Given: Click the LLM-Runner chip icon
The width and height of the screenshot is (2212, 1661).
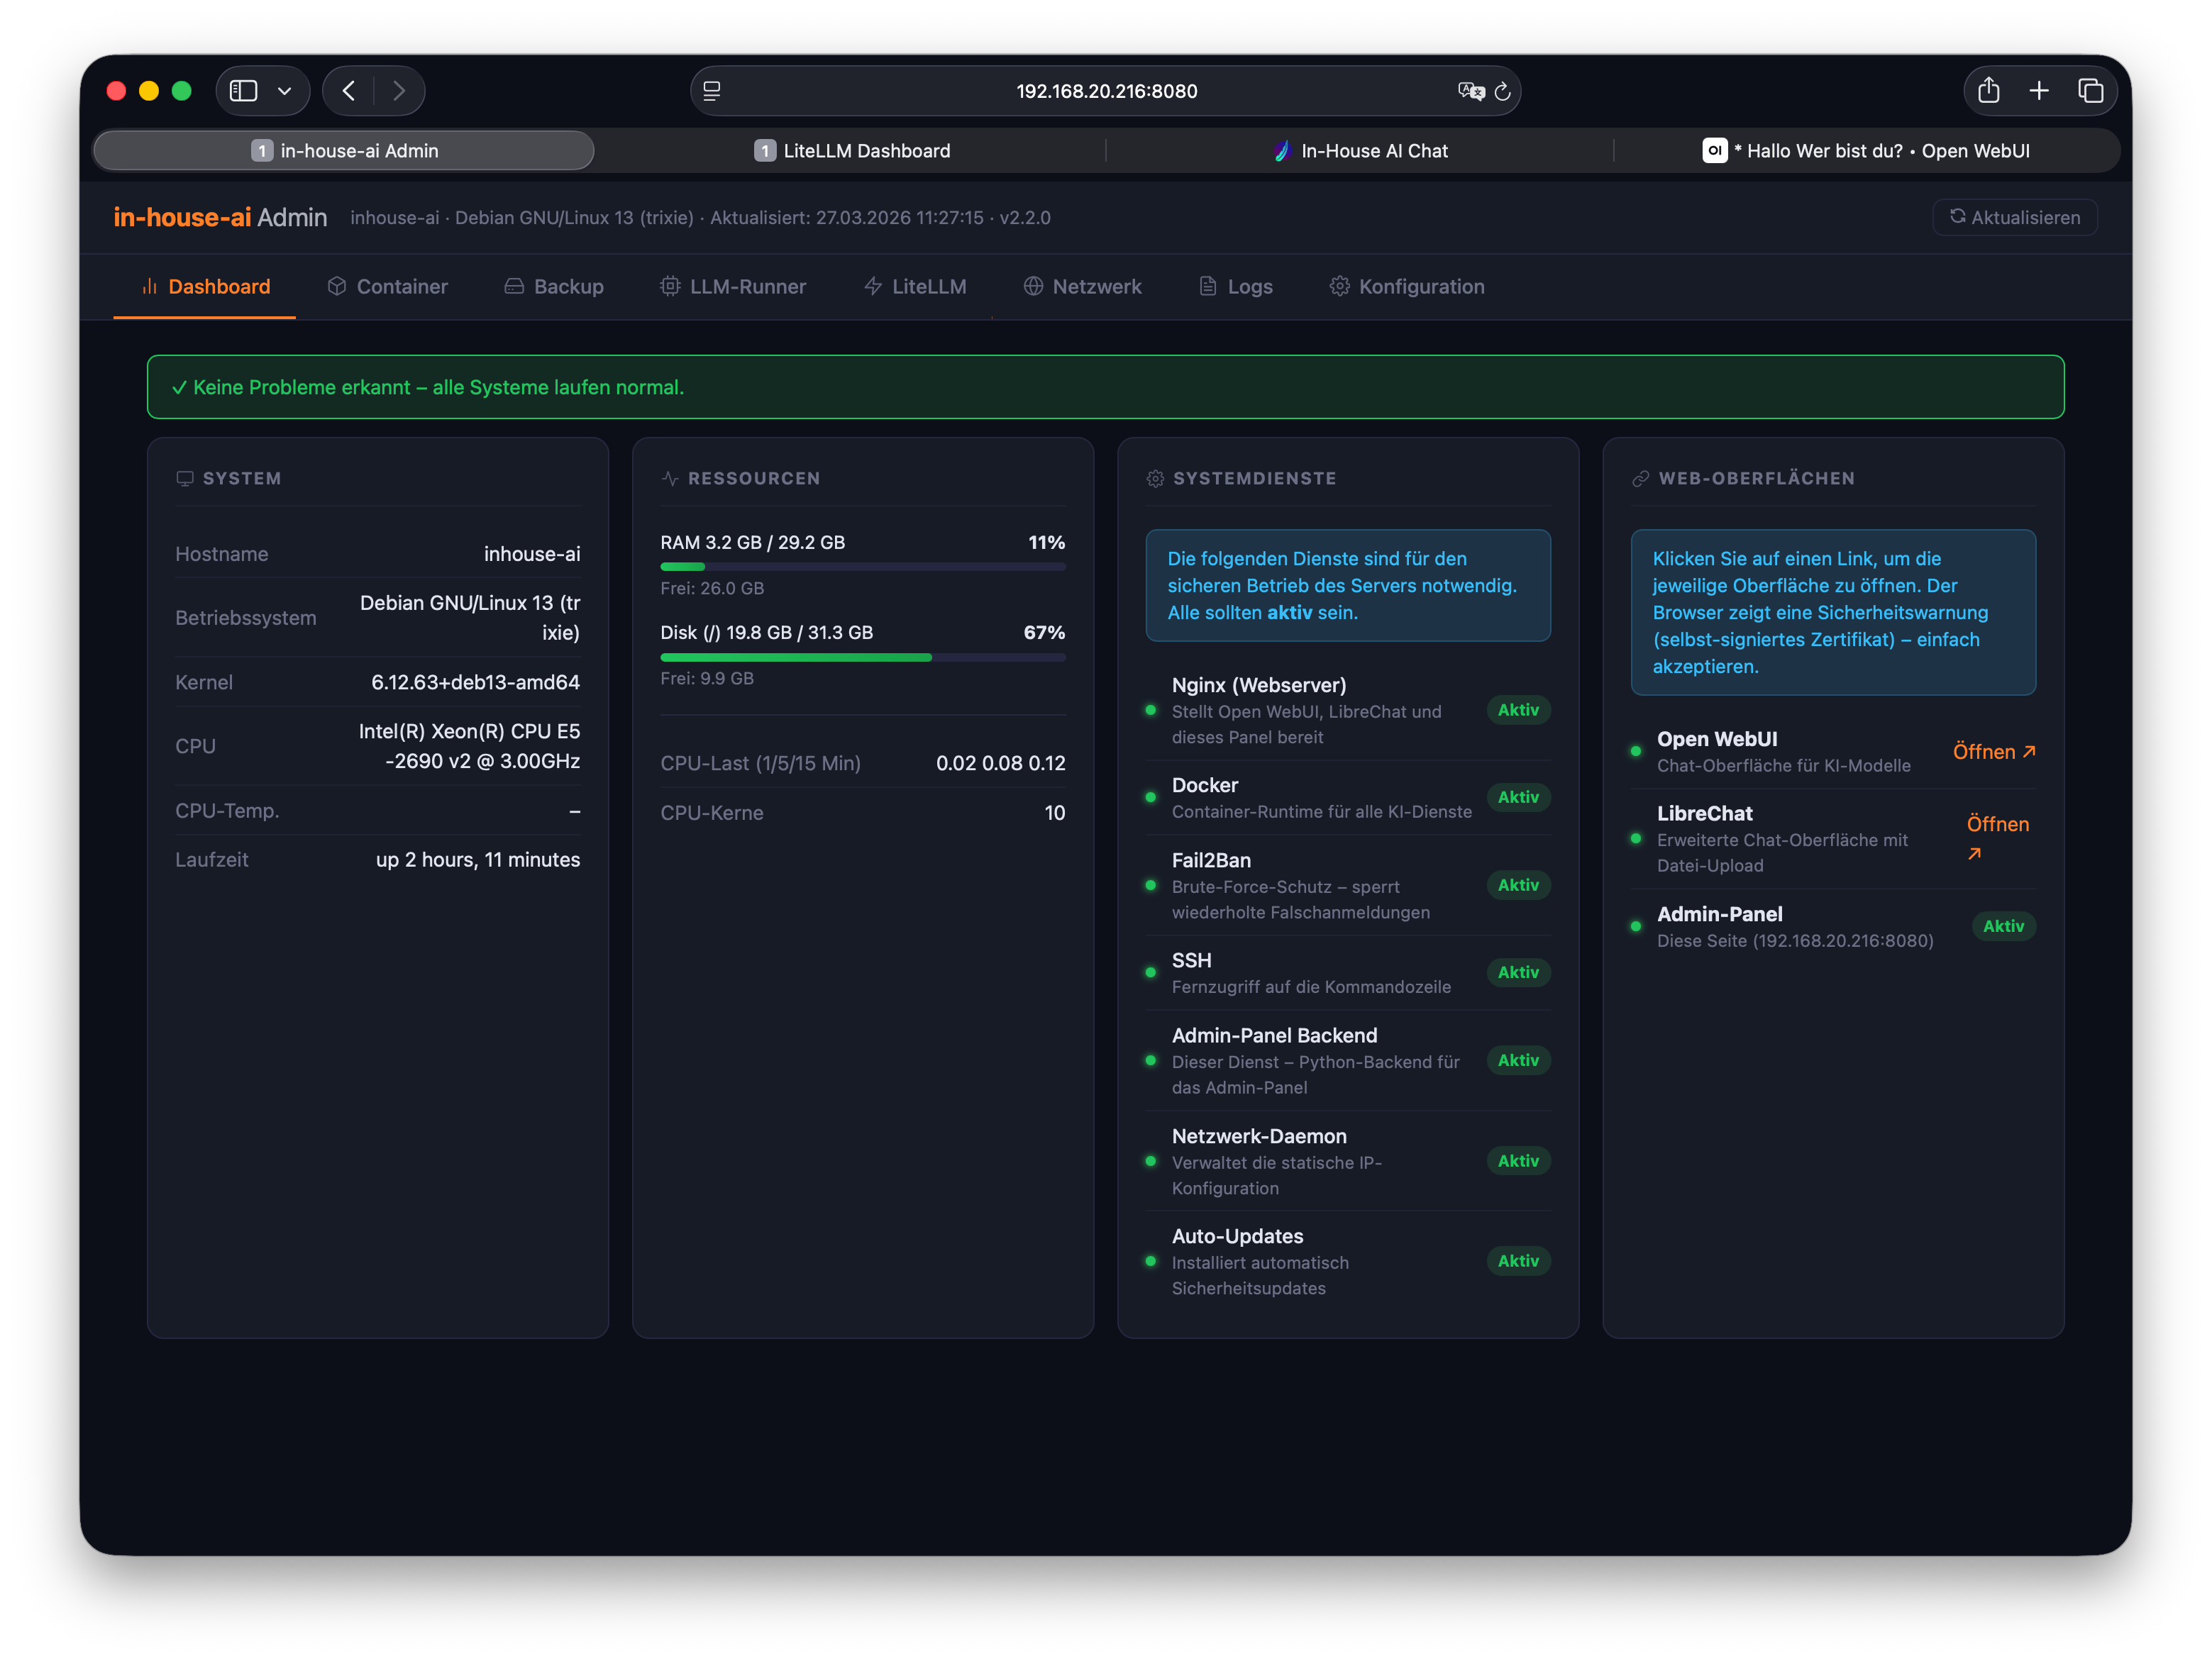Looking at the screenshot, I should pyautogui.click(x=670, y=286).
